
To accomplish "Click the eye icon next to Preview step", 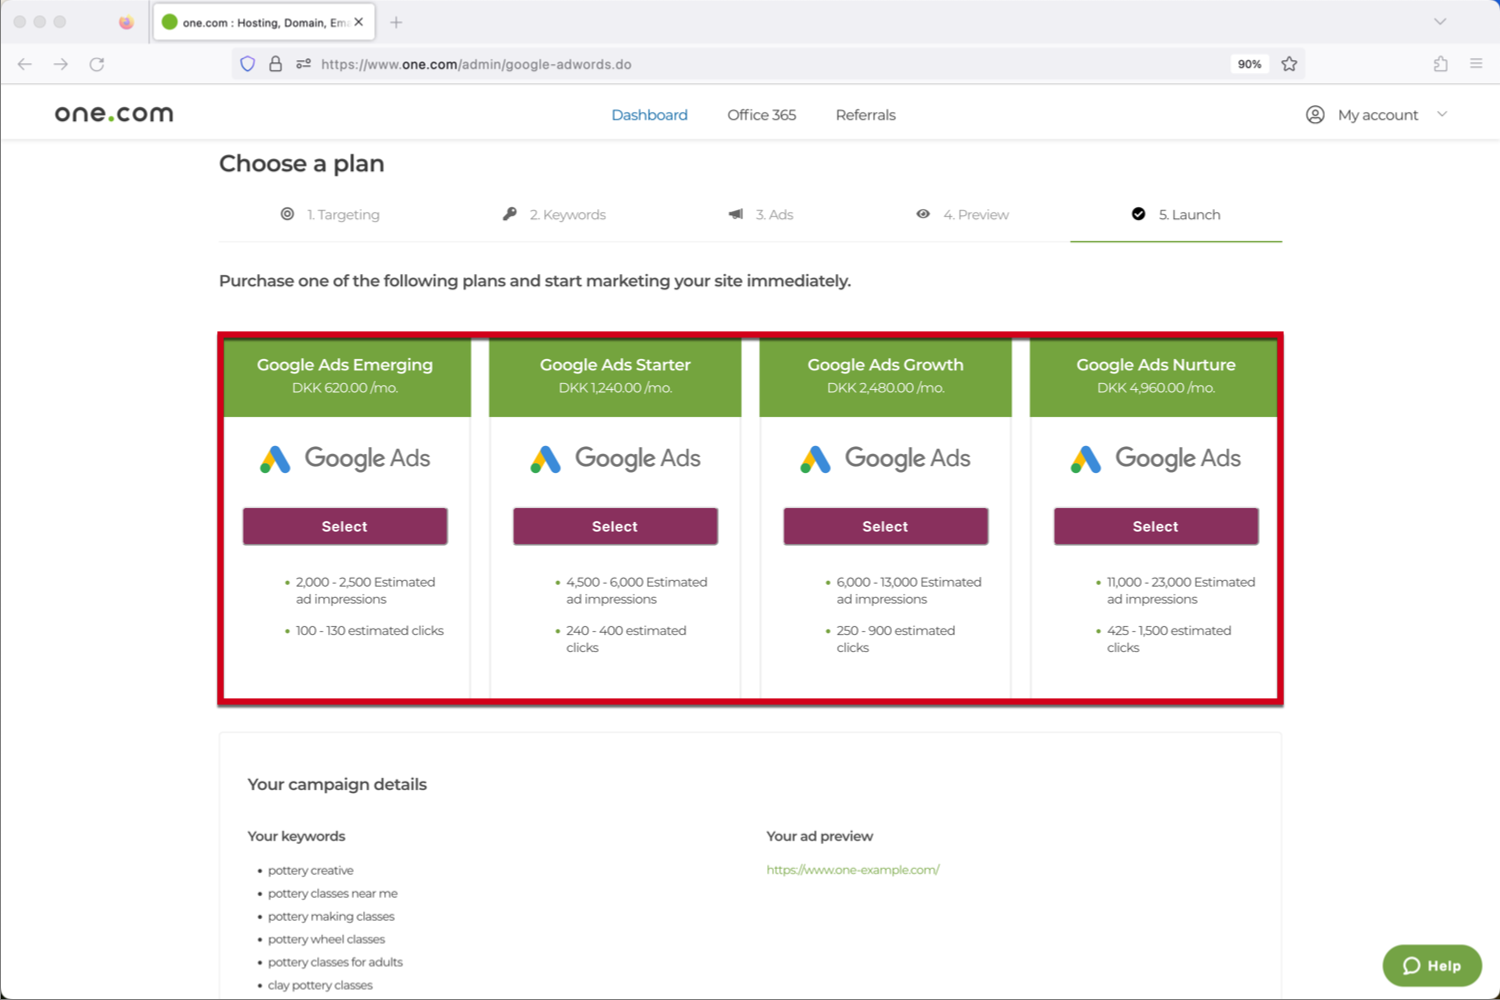I will pyautogui.click(x=923, y=213).
